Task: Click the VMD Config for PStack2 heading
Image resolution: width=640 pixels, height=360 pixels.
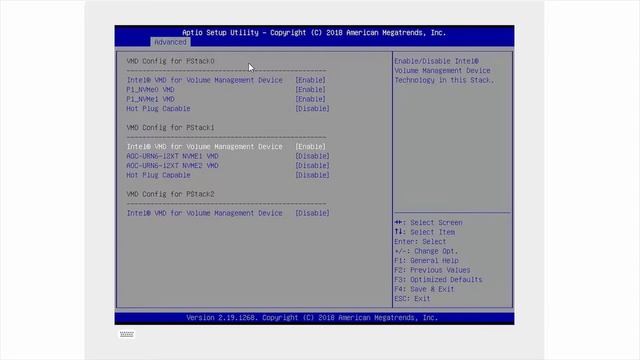Action: pyautogui.click(x=170, y=194)
